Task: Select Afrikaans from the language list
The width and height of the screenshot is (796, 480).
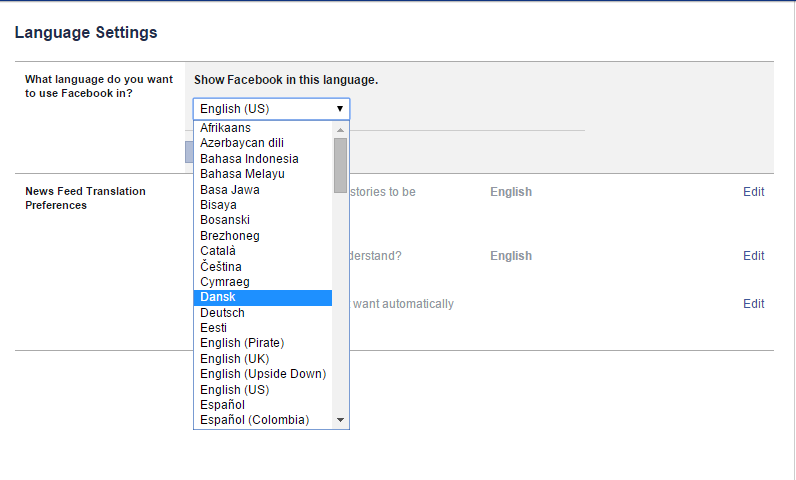Action: [263, 128]
